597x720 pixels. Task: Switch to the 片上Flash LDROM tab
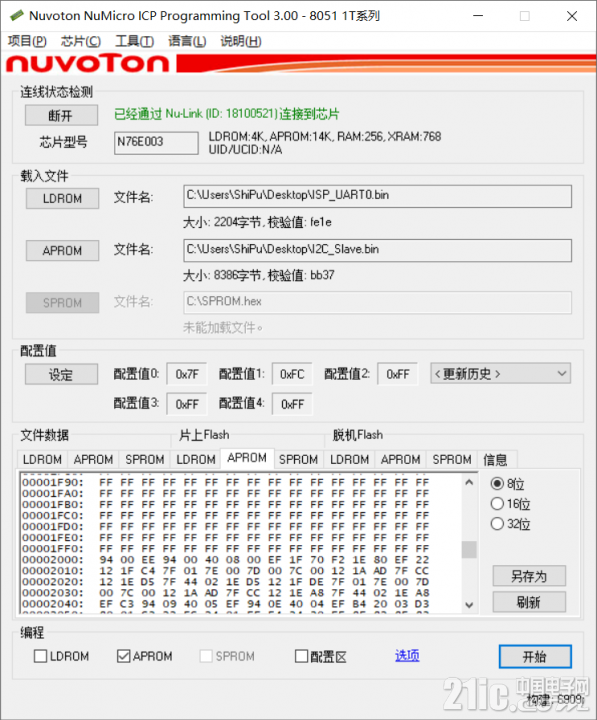click(196, 460)
